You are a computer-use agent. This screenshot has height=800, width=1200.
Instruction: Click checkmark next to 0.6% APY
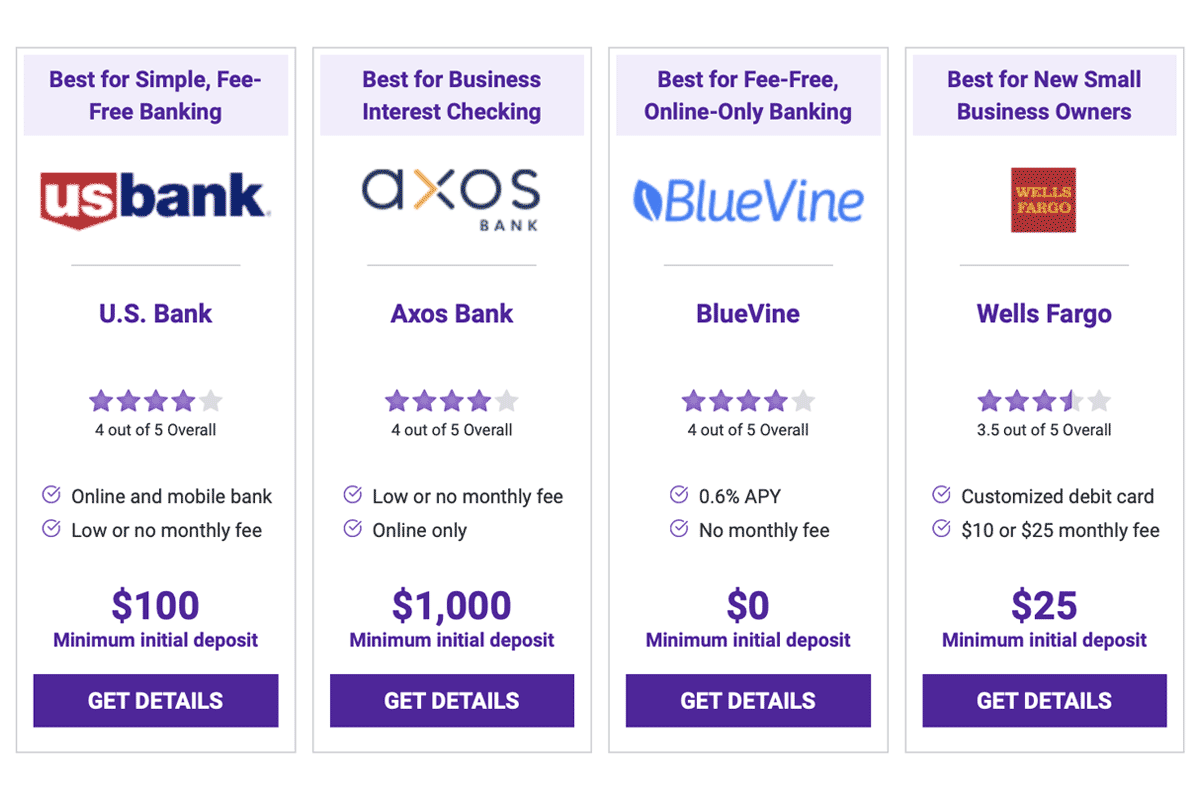pyautogui.click(x=679, y=495)
